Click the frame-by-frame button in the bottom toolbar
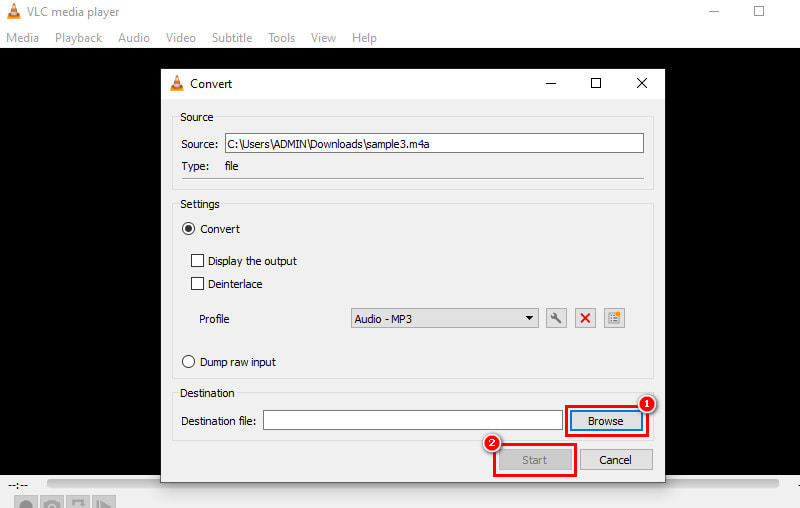The width and height of the screenshot is (800, 508). point(104,503)
